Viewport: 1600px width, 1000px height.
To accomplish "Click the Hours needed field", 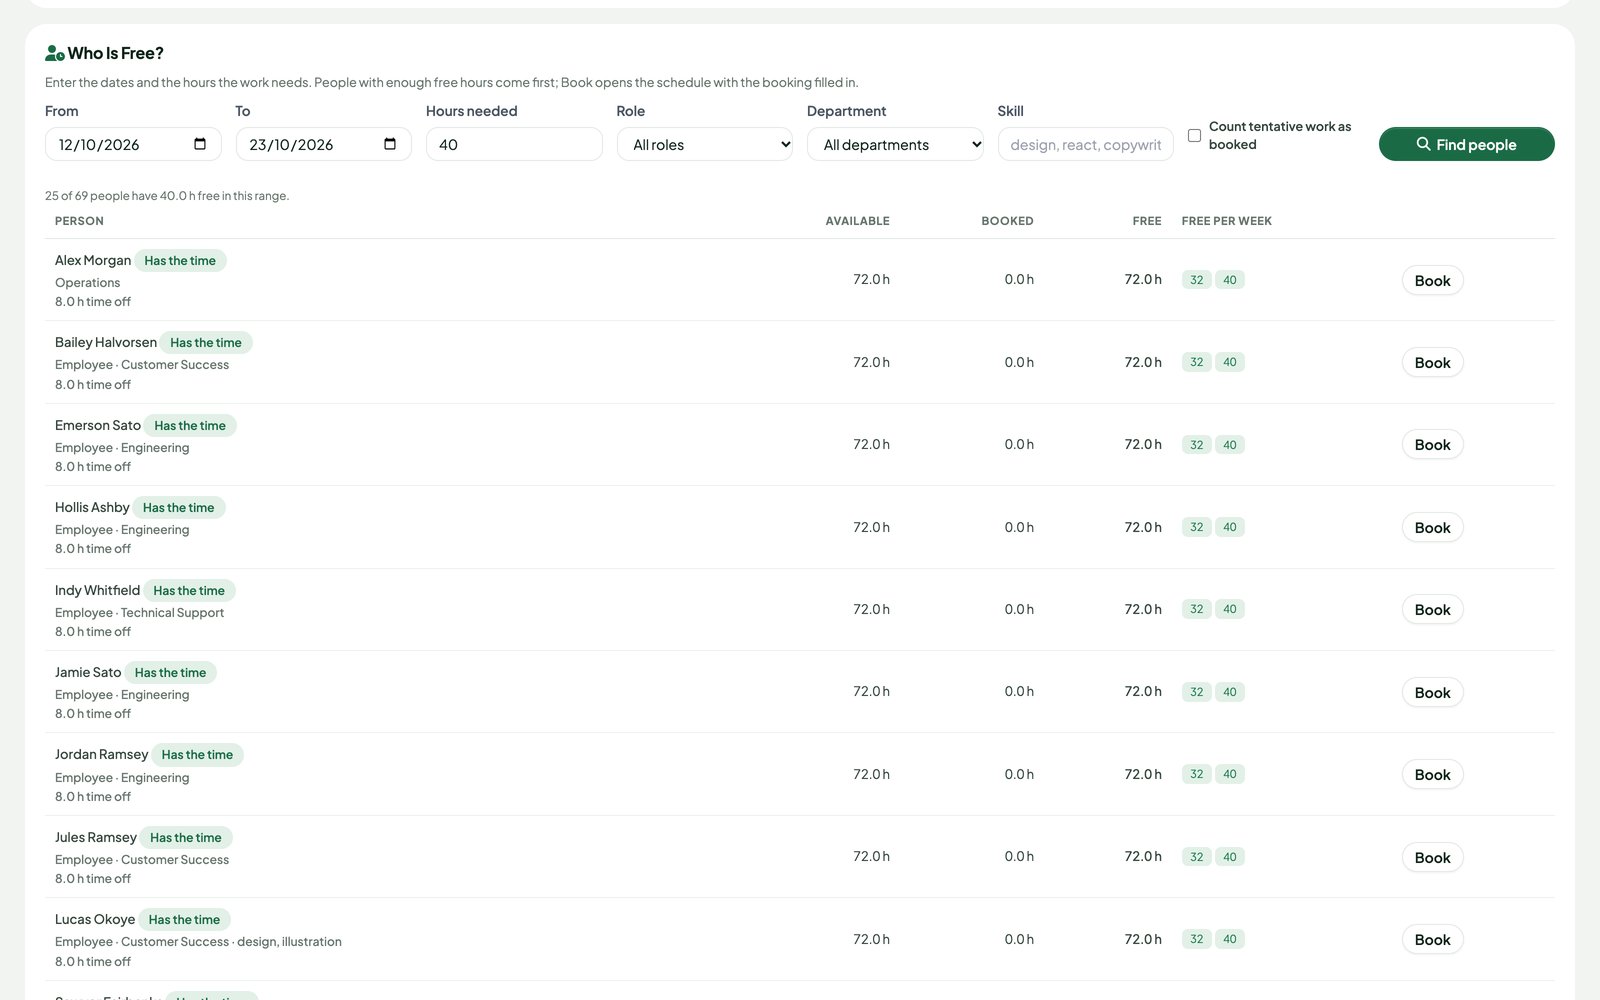I will pyautogui.click(x=514, y=144).
